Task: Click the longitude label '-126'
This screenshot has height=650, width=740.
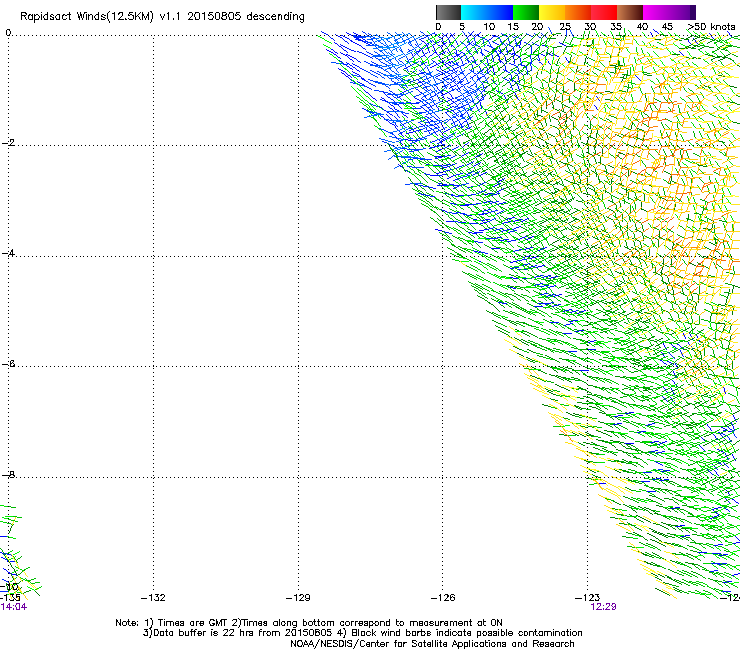Action: pos(443,598)
